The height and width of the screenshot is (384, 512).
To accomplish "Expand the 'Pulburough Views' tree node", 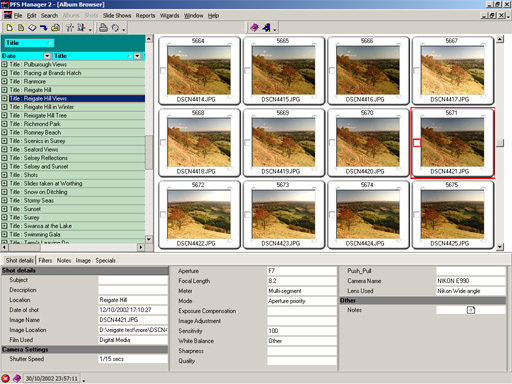I will pyautogui.click(x=4, y=64).
